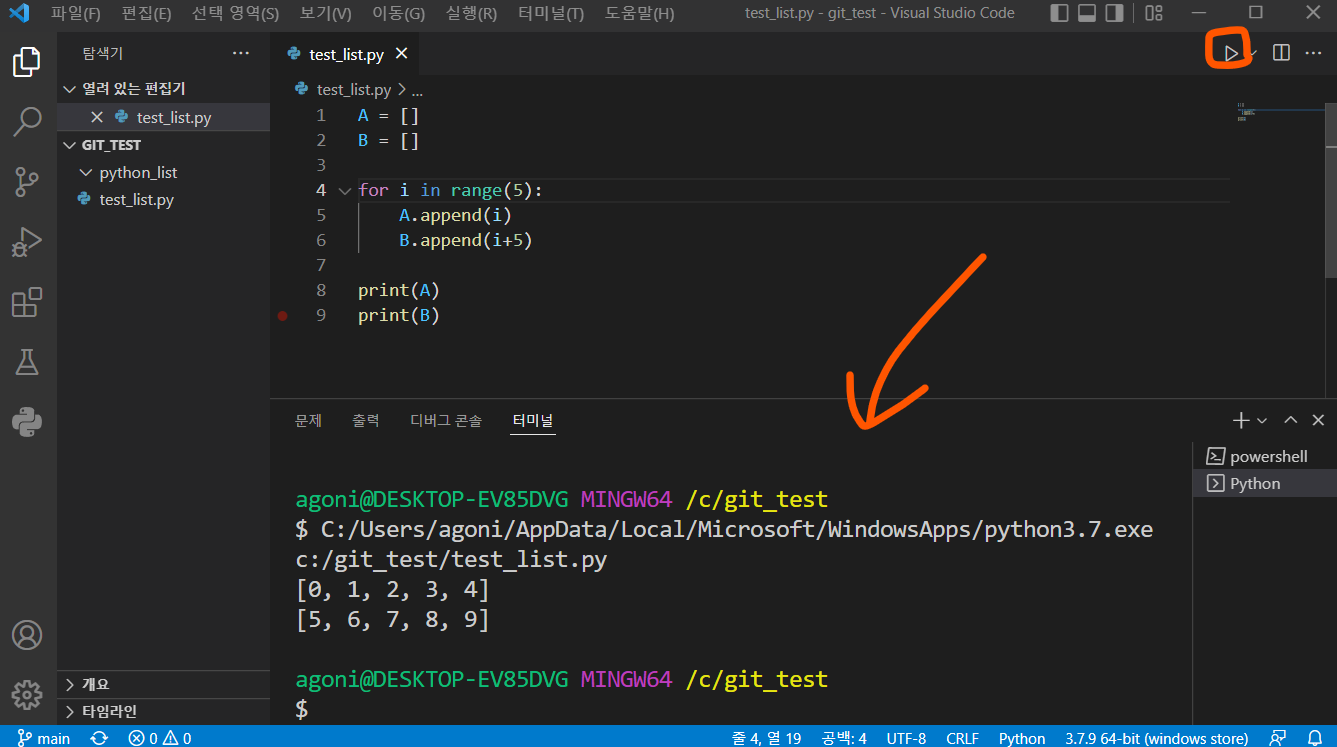Close the test_list.py editor tab
Image resolution: width=1337 pixels, height=747 pixels.
point(402,54)
